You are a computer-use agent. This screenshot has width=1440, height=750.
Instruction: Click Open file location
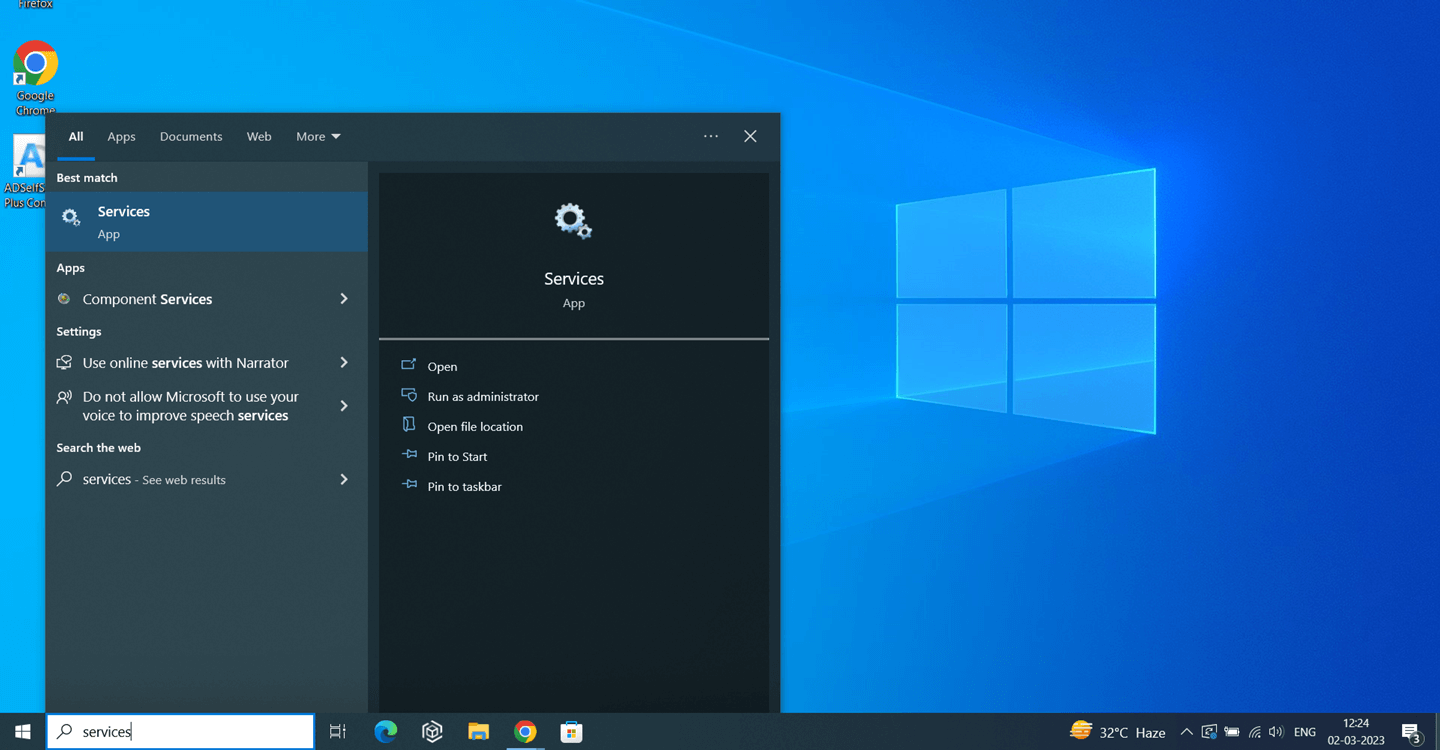pos(474,427)
